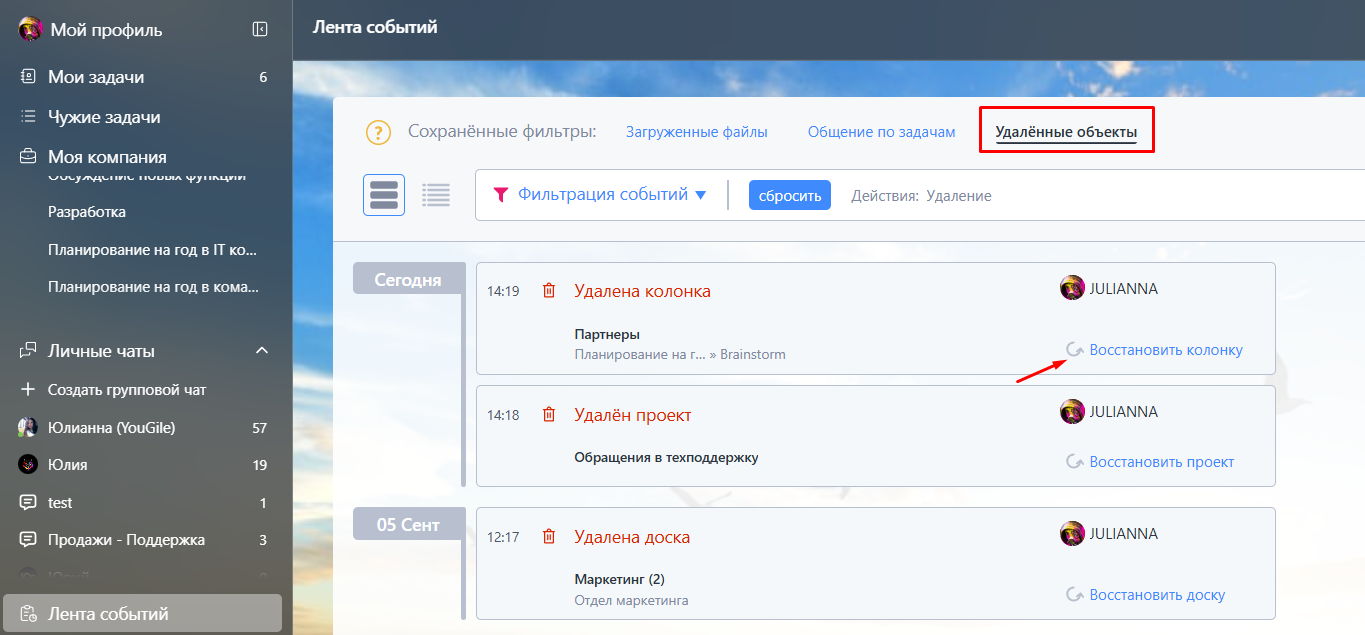This screenshot has width=1365, height=635.
Task: Click restore icon next to Восстановить колонку
Action: [x=1075, y=350]
